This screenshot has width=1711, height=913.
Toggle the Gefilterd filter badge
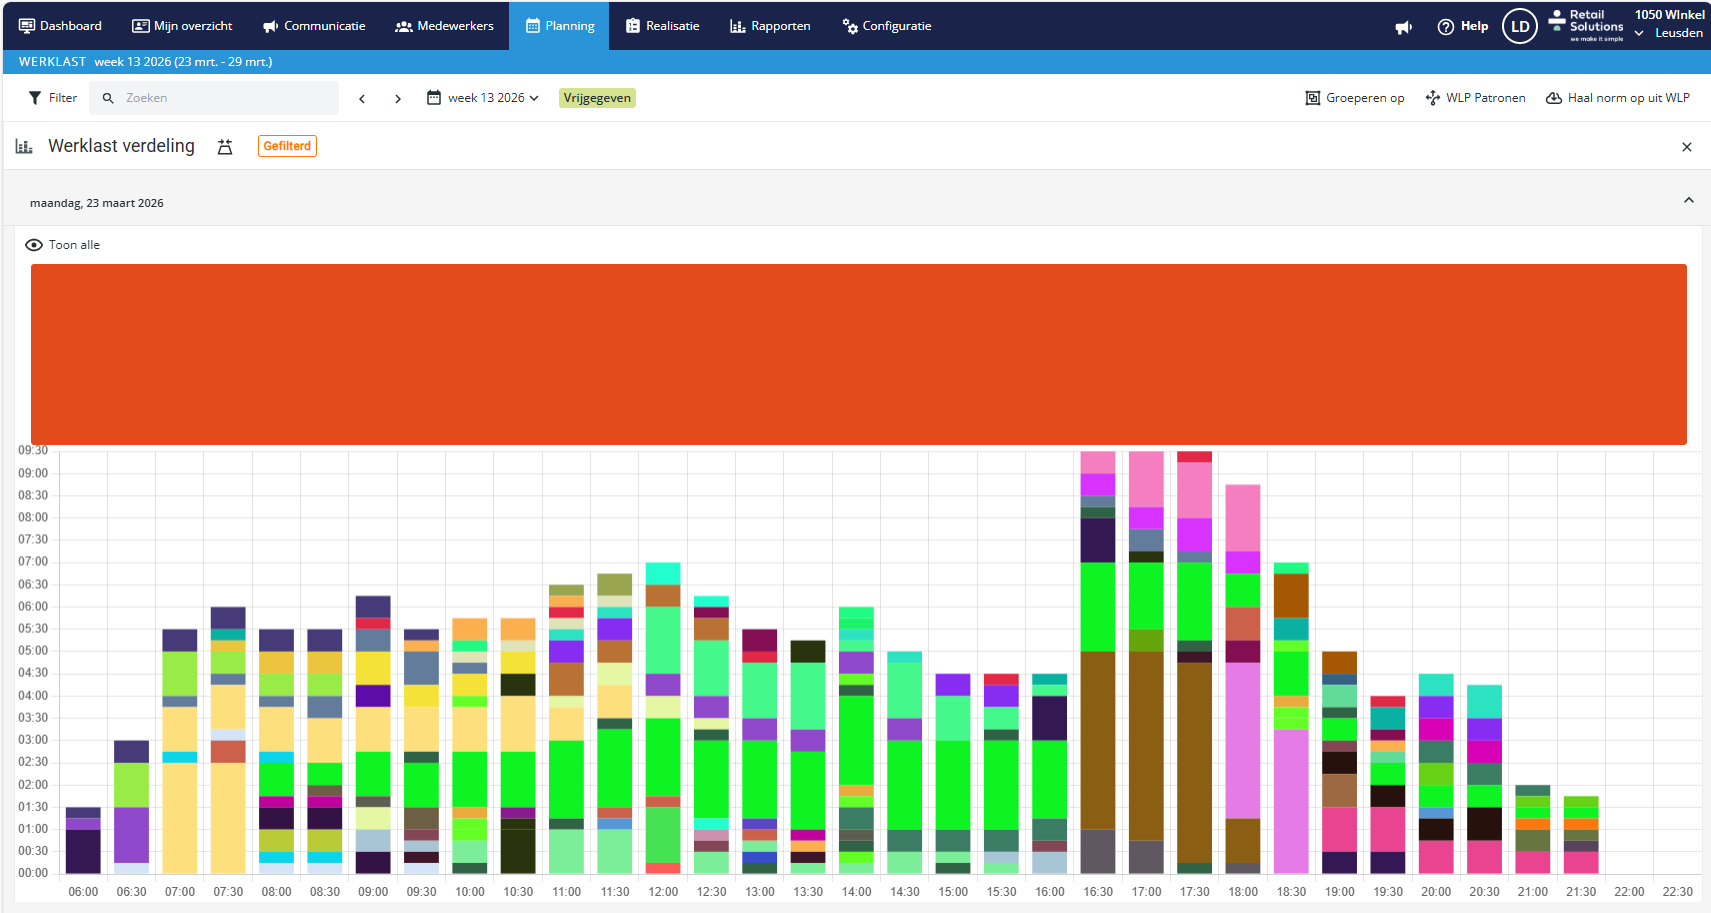287,146
